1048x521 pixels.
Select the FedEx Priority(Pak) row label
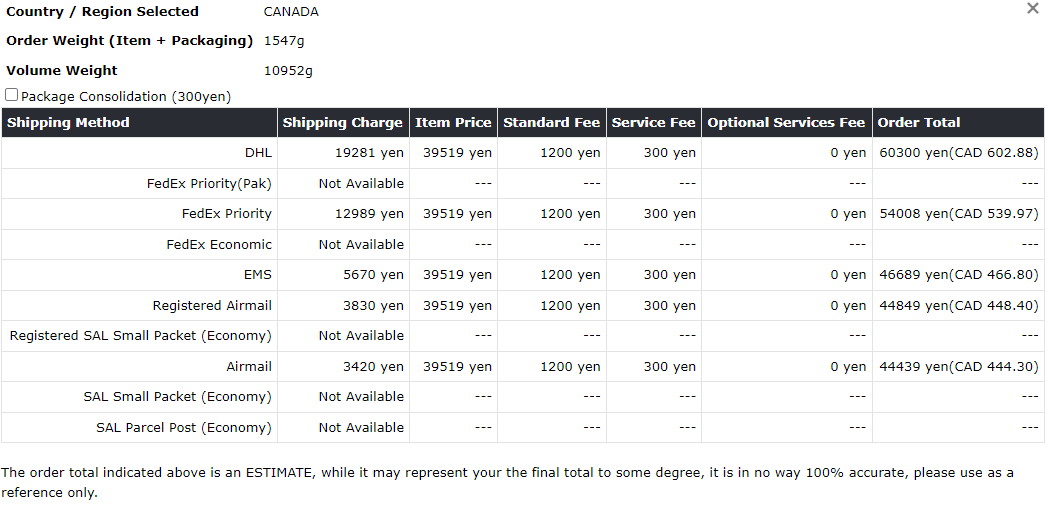[209, 184]
